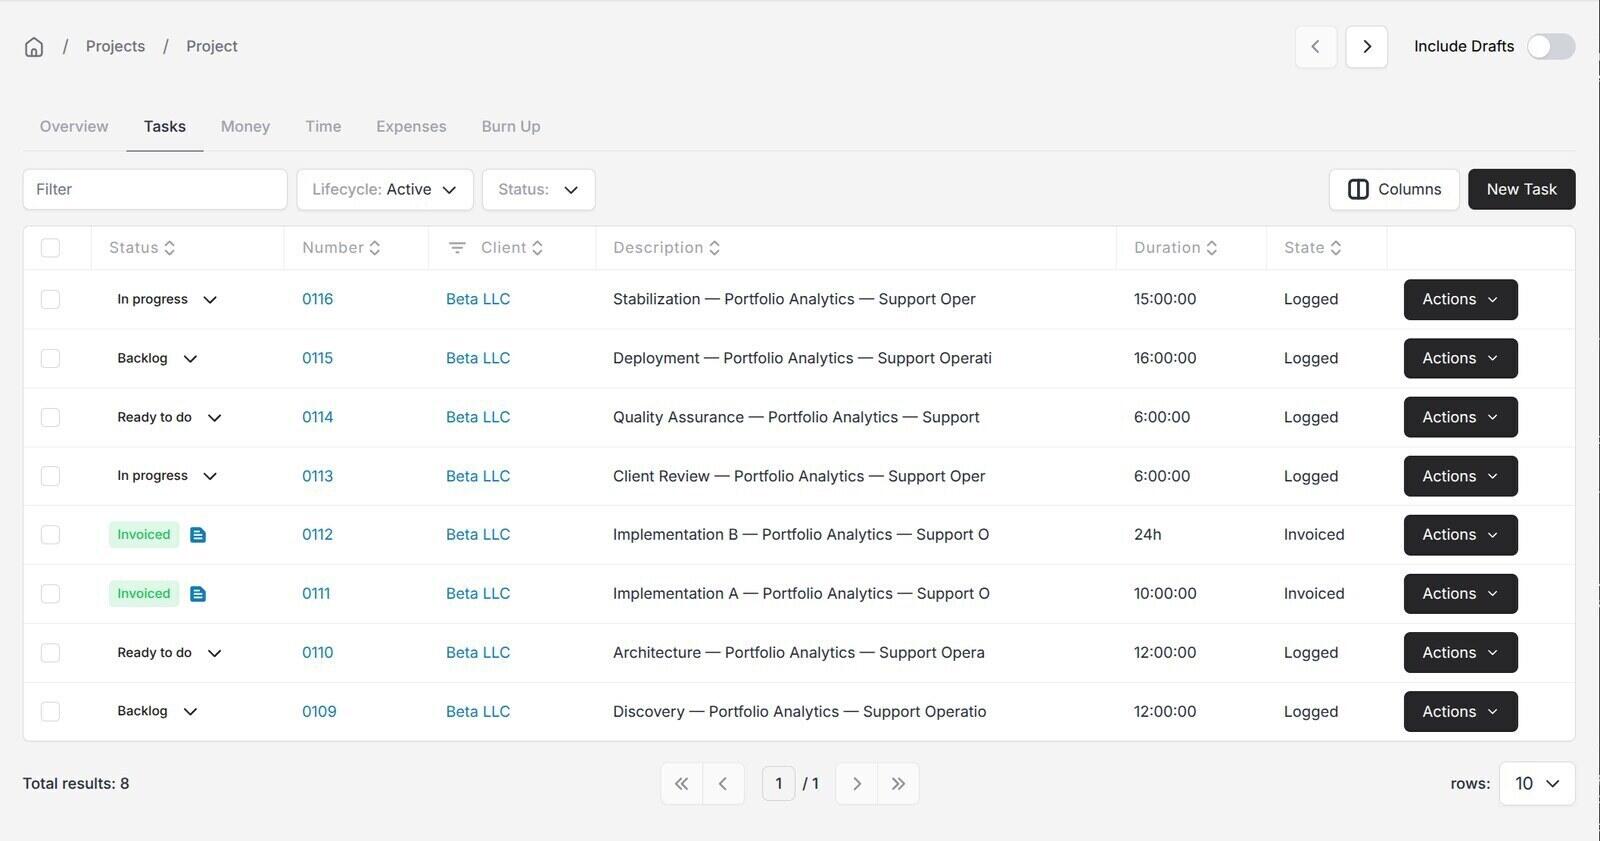
Task: Open invoice document icon for task 0111
Action: point(198,594)
